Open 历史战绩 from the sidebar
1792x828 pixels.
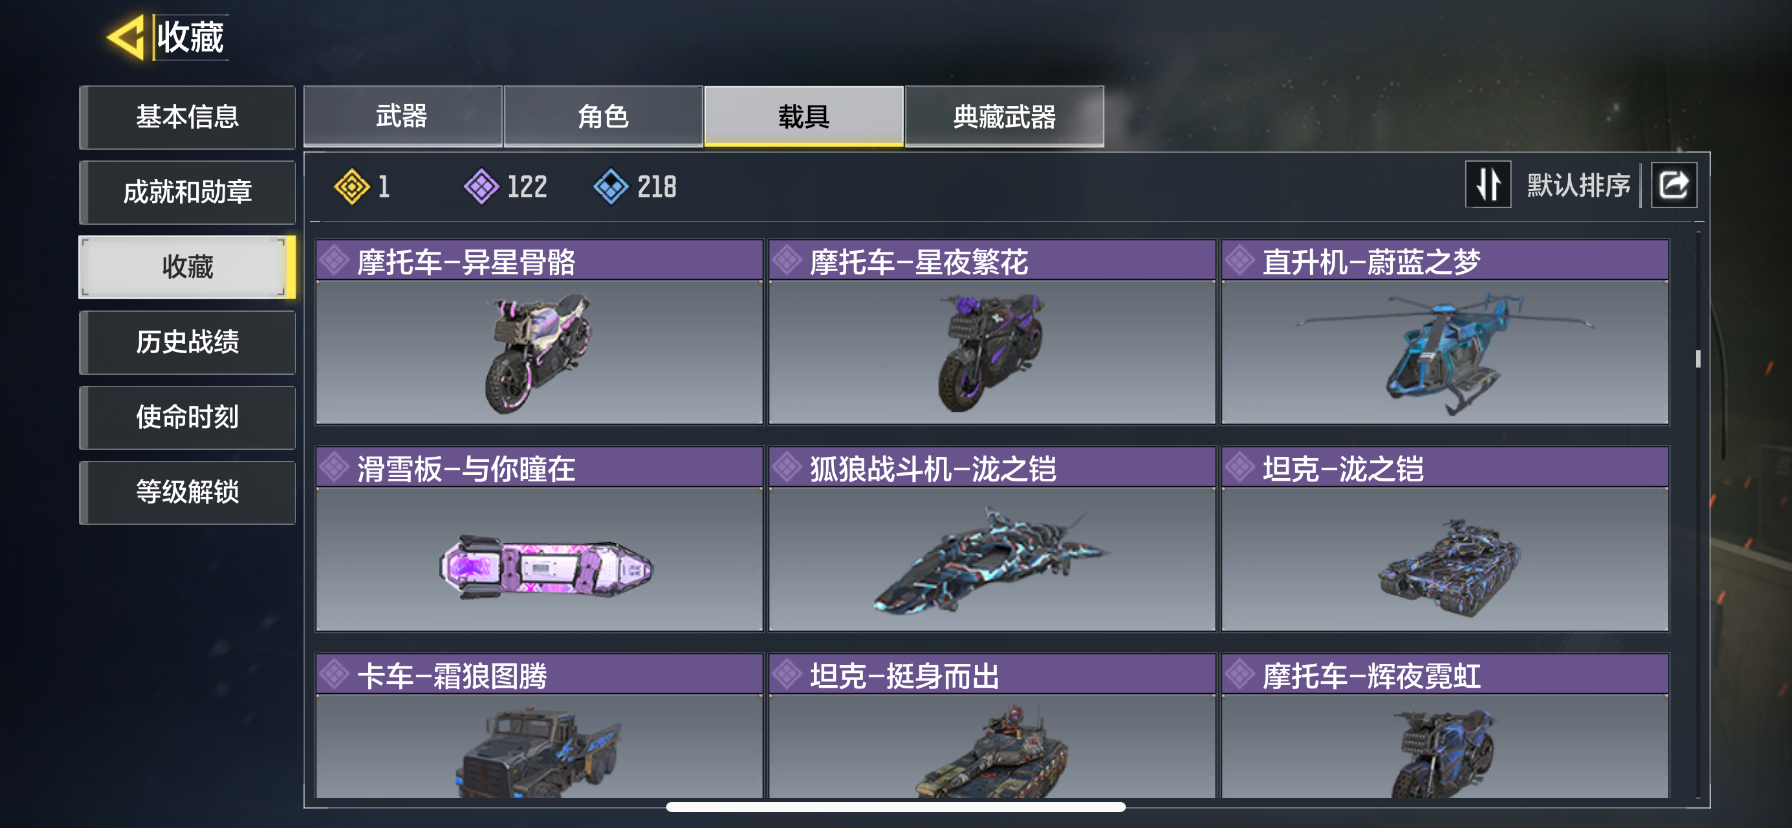pos(187,342)
